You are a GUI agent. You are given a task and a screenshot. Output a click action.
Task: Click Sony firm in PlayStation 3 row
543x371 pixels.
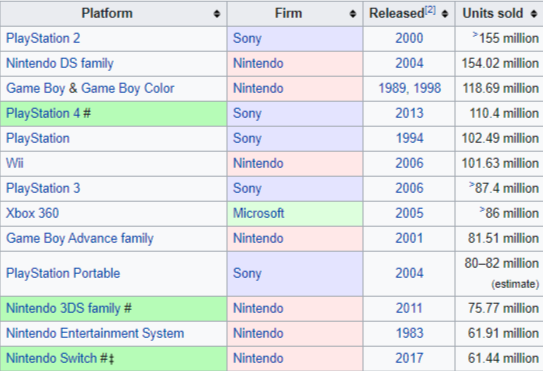click(x=247, y=188)
